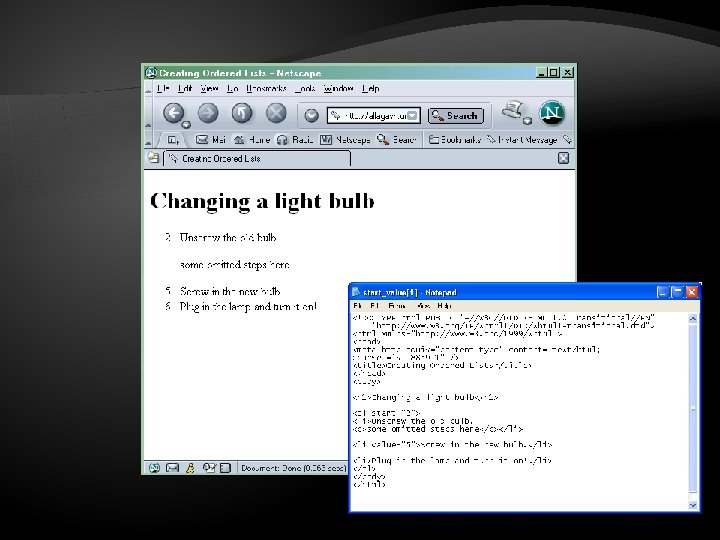Image resolution: width=720 pixels, height=540 pixels.
Task: Collapse the navigation toolbar grippy
Action: tap(148, 113)
